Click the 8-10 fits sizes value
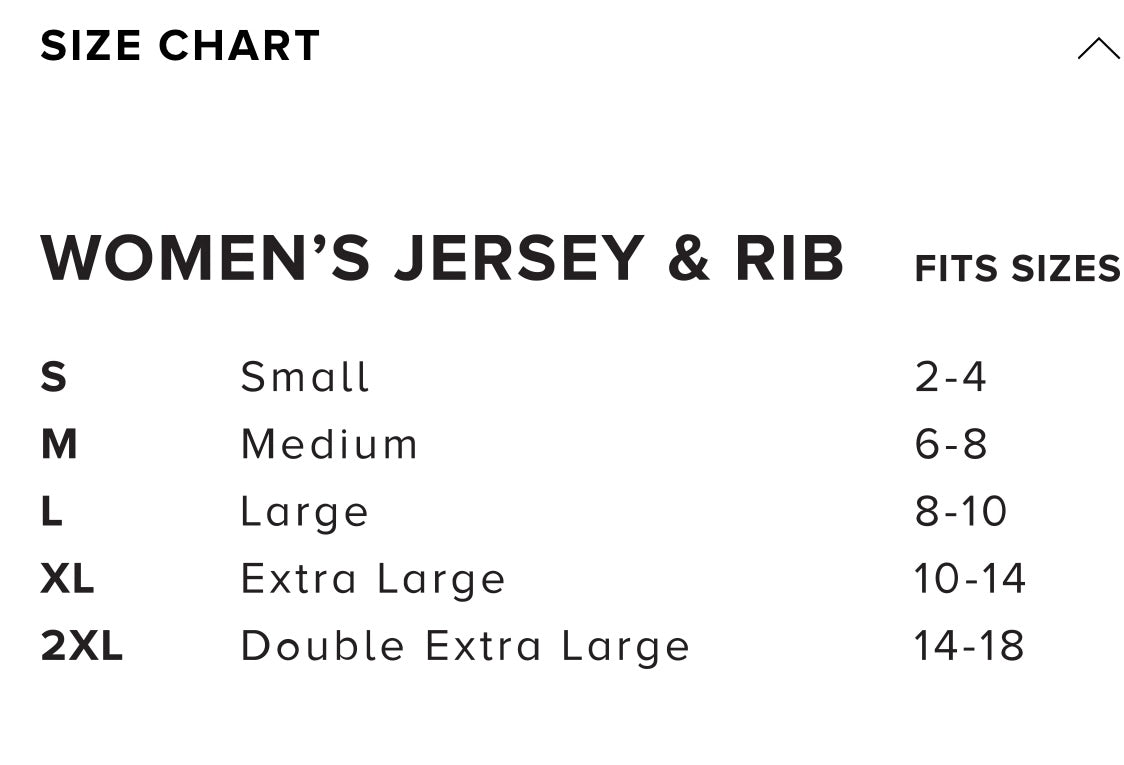 coord(960,512)
